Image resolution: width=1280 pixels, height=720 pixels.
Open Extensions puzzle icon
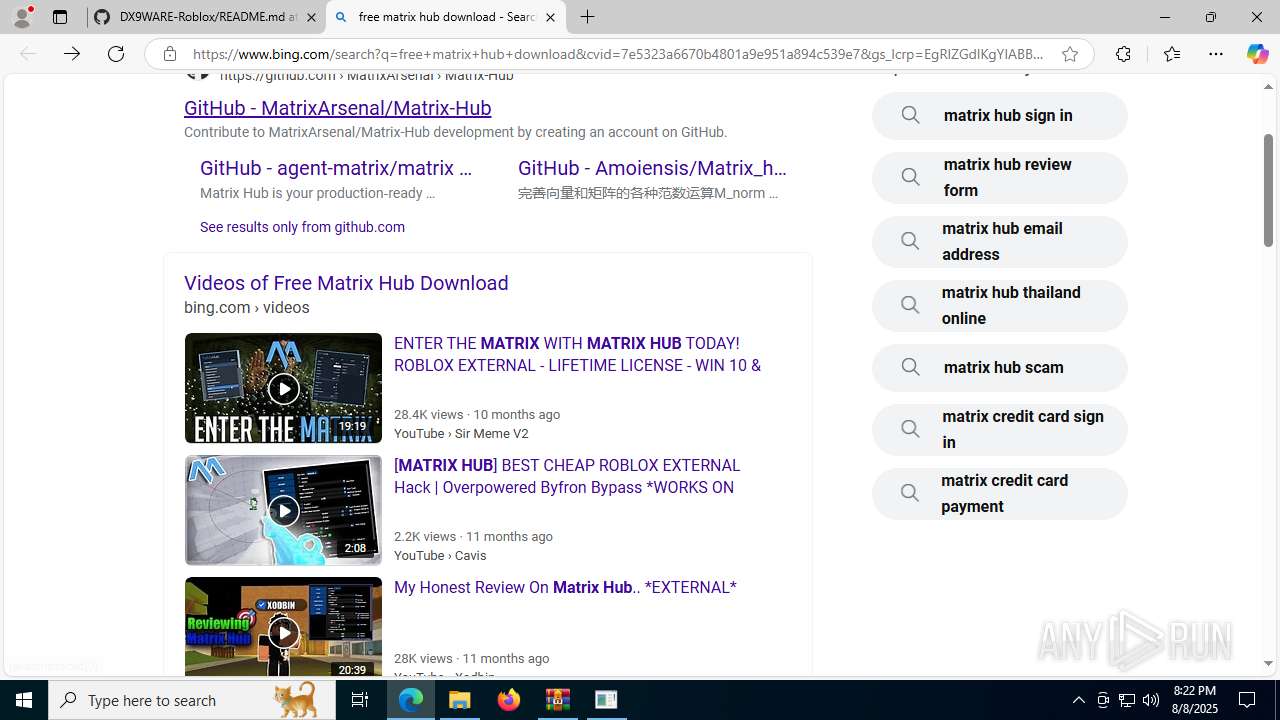click(1123, 54)
